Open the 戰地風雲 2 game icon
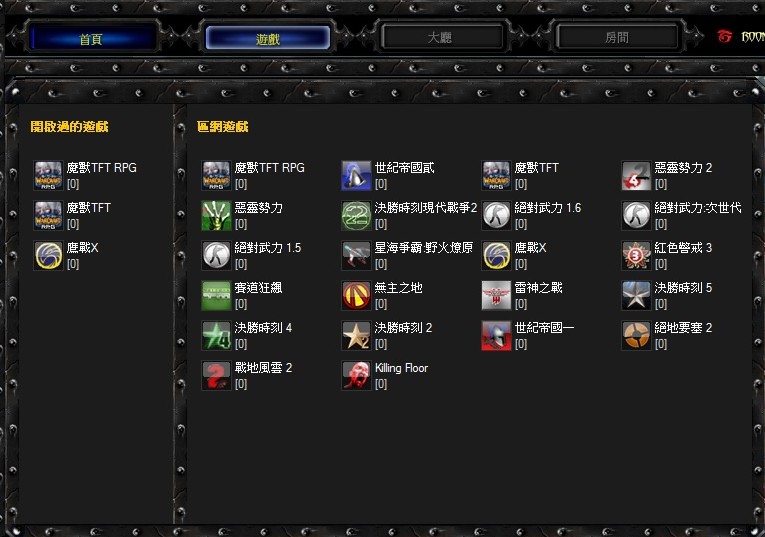765x537 pixels. point(216,375)
